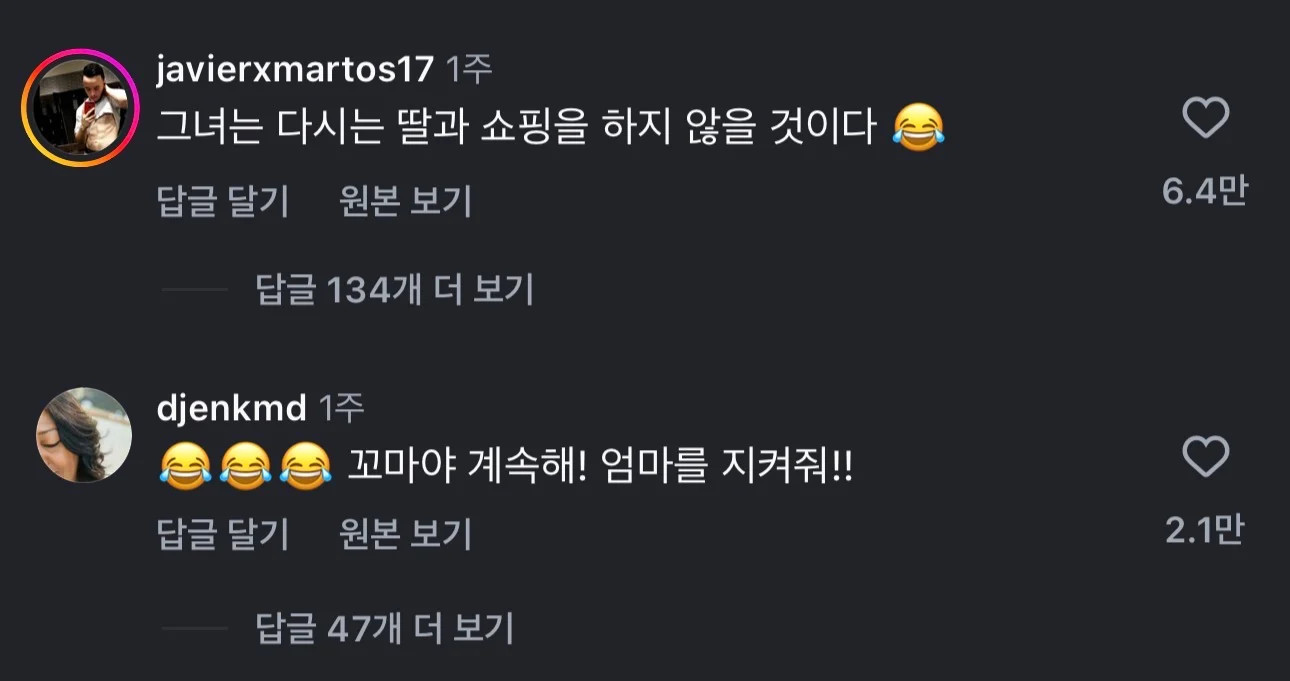Image resolution: width=1290 pixels, height=681 pixels.
Task: Open djenkmd's profile avatar
Action: 84,435
